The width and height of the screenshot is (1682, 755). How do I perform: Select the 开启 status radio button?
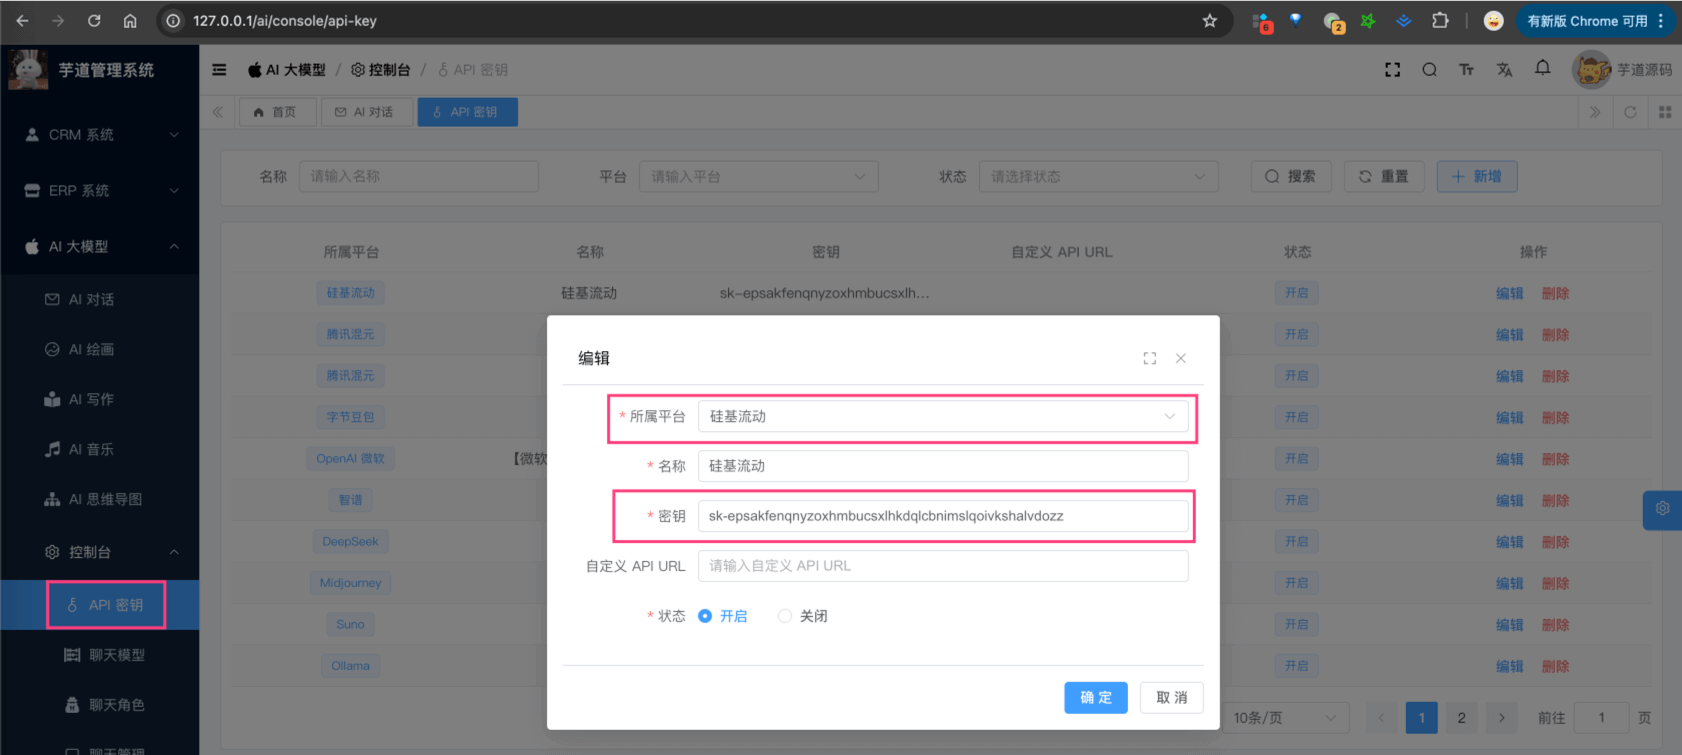[705, 616]
